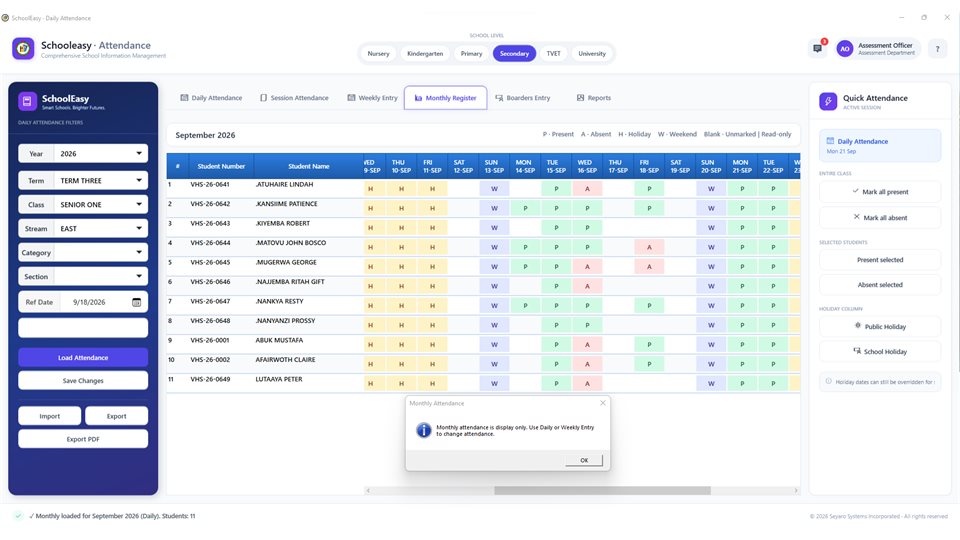
Task: Click the horizontal scrollbar right arrow
Action: pyautogui.click(x=796, y=490)
